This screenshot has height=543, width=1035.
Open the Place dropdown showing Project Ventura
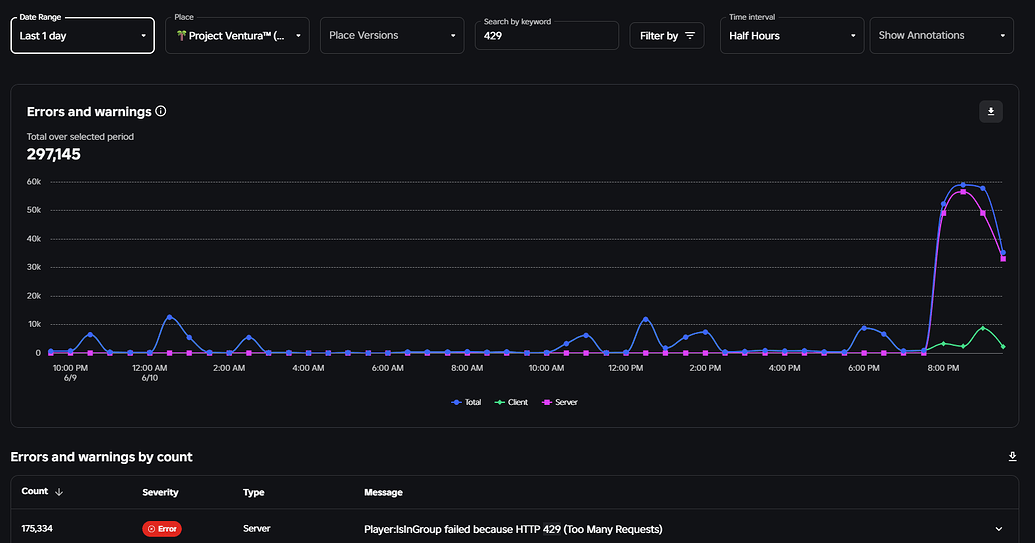click(x=237, y=36)
